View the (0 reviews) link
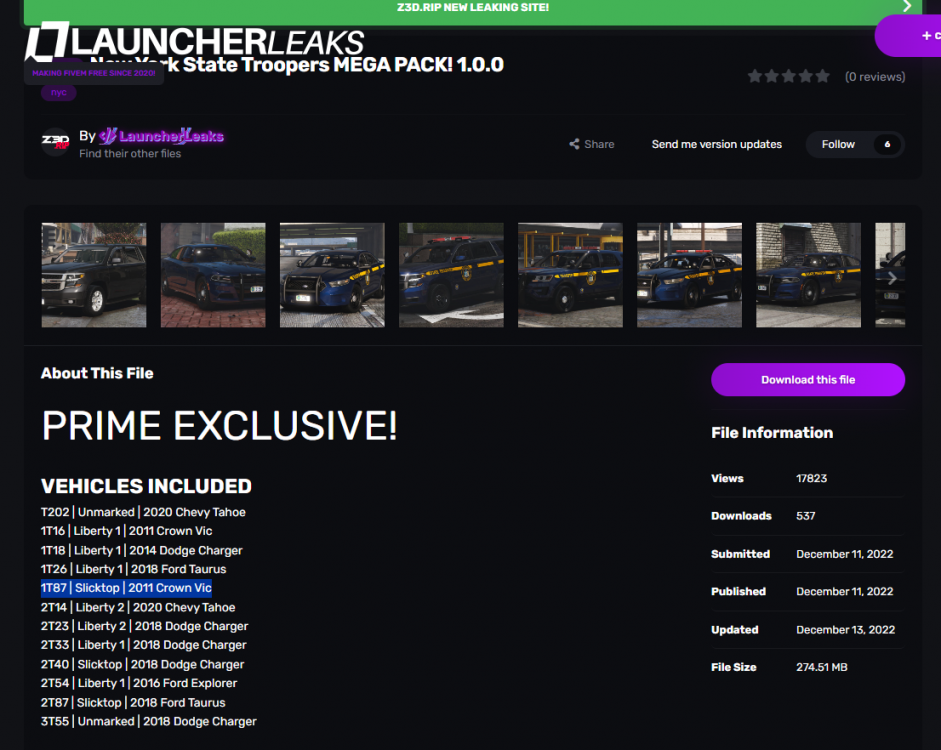The width and height of the screenshot is (941, 750). 874,77
